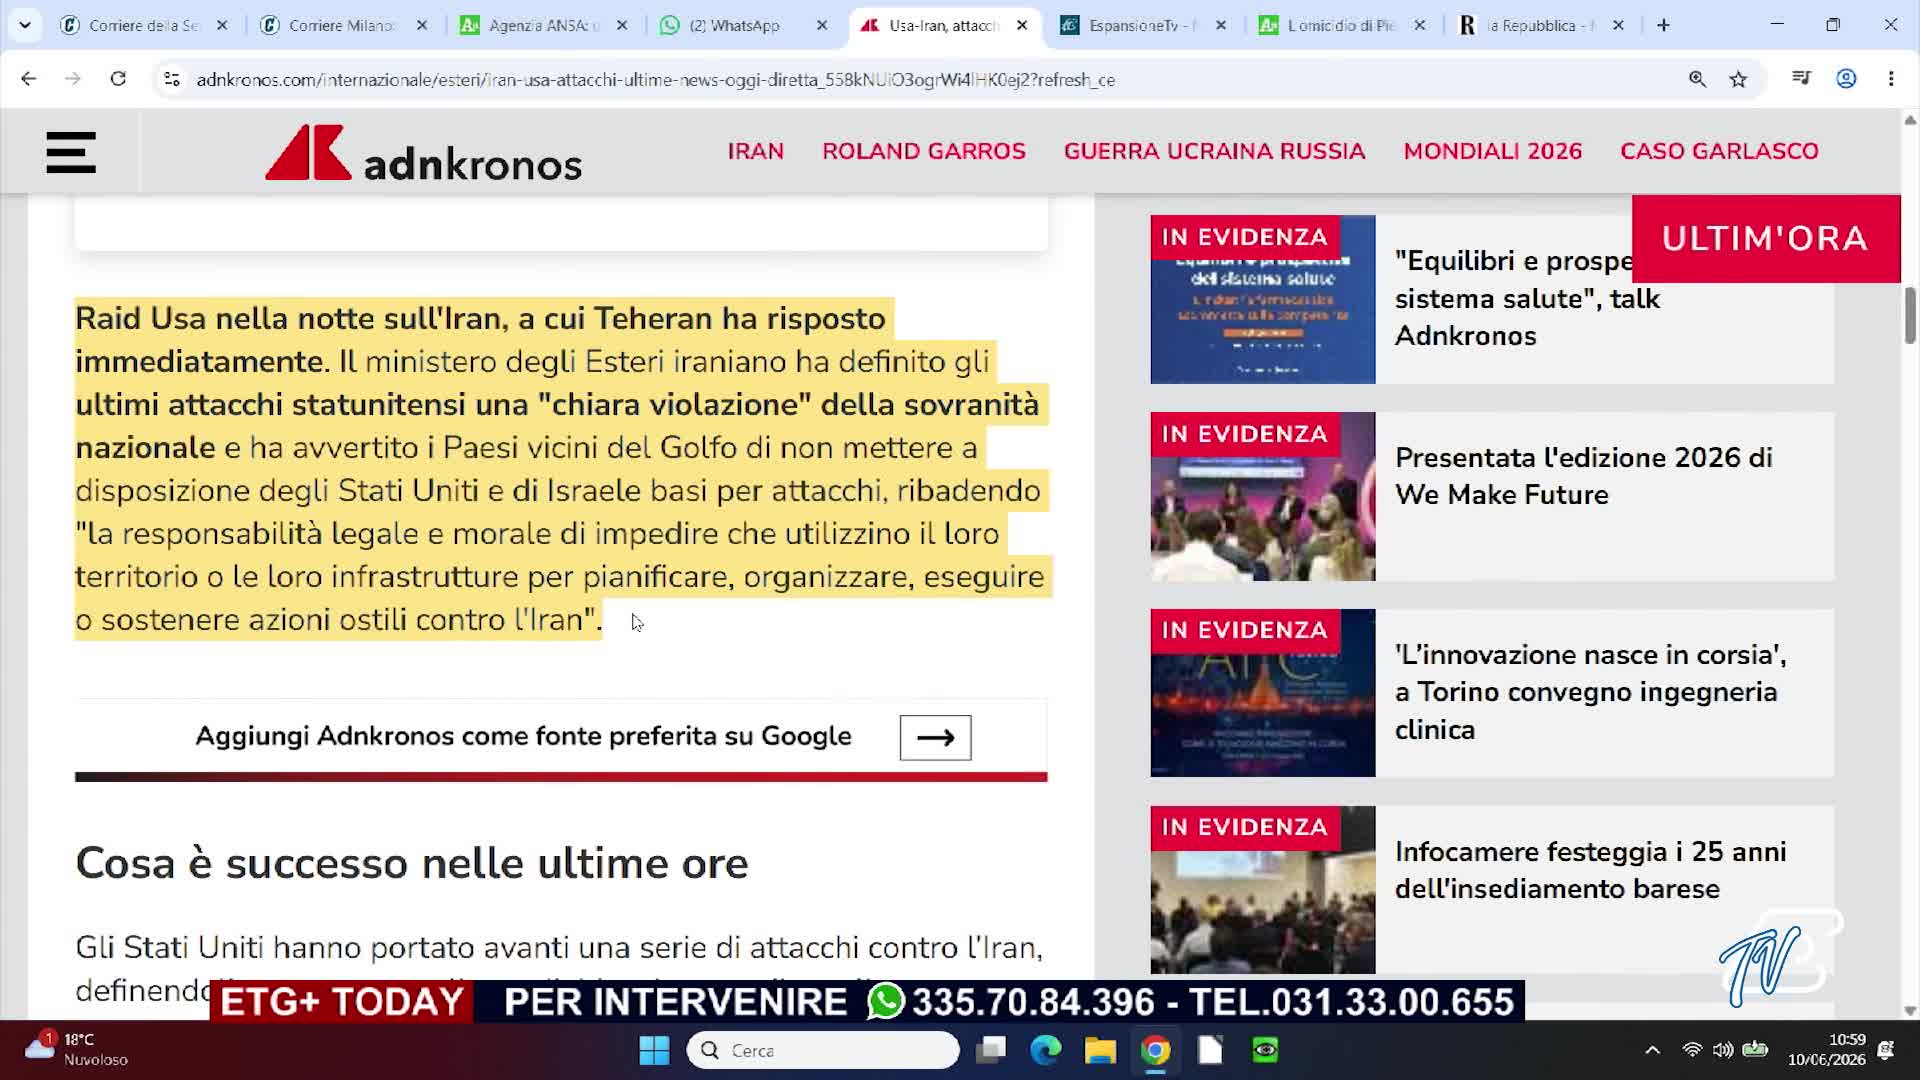This screenshot has height=1080, width=1920.
Task: Click the Torino convegno article thumbnail
Action: (1263, 693)
